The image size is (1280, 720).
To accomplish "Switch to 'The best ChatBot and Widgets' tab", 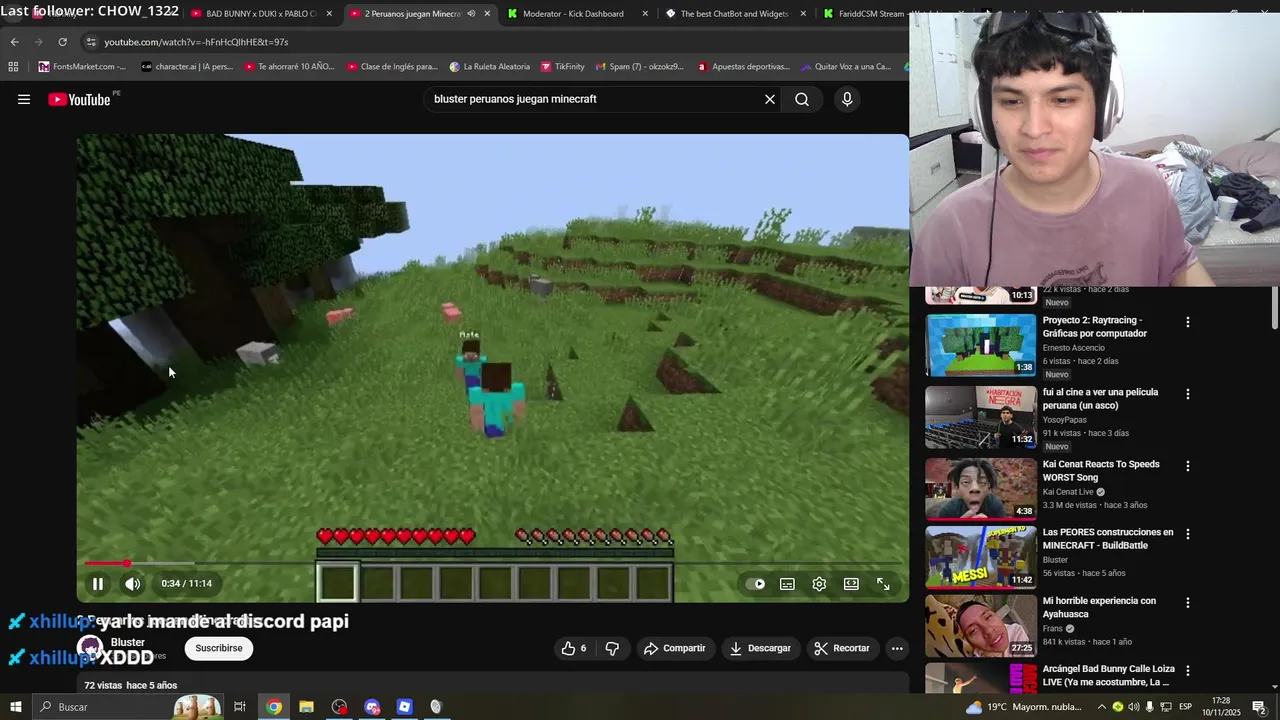I will click(734, 14).
